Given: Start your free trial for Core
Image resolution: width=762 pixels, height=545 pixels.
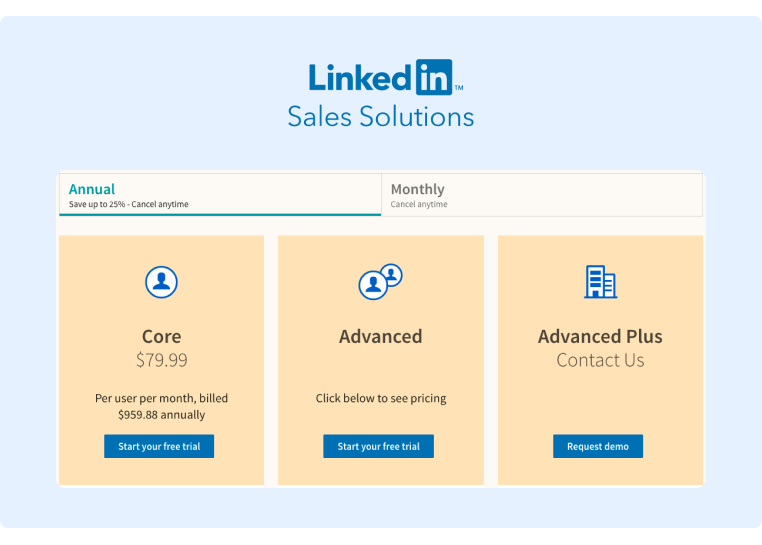Looking at the screenshot, I should point(159,446).
